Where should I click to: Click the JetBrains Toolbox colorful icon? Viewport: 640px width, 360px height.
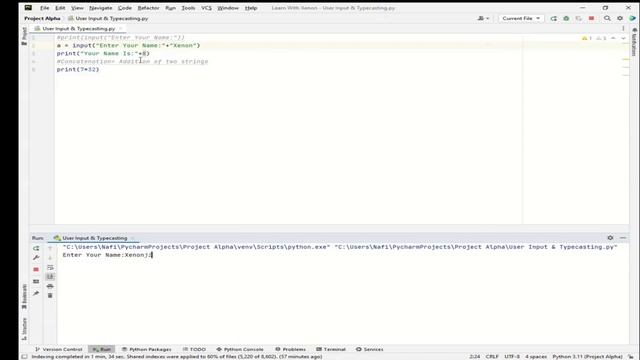(633, 18)
